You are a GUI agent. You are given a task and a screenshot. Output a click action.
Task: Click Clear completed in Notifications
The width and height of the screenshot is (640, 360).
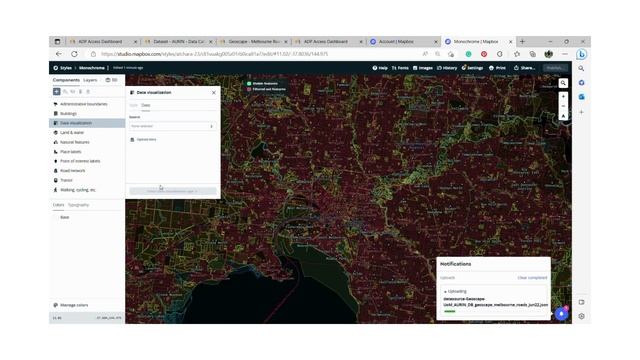[x=532, y=278]
